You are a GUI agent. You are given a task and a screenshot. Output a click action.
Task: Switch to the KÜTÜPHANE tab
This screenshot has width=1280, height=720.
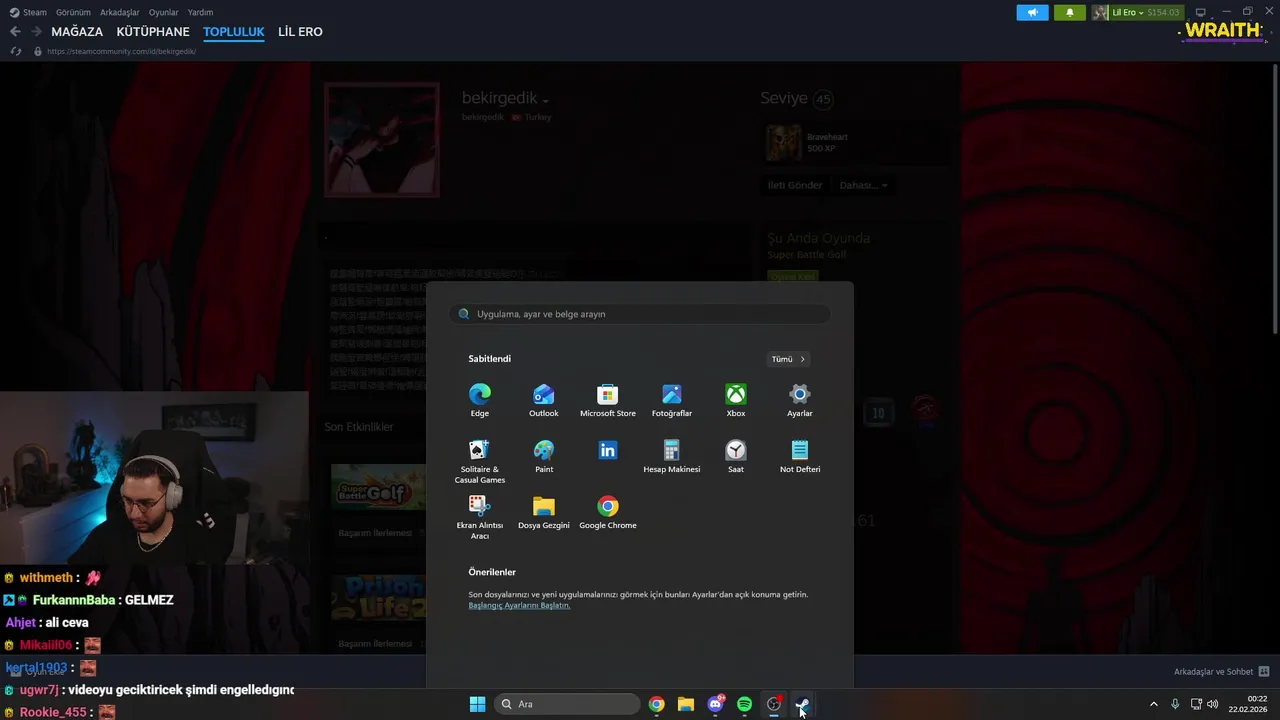tap(153, 32)
